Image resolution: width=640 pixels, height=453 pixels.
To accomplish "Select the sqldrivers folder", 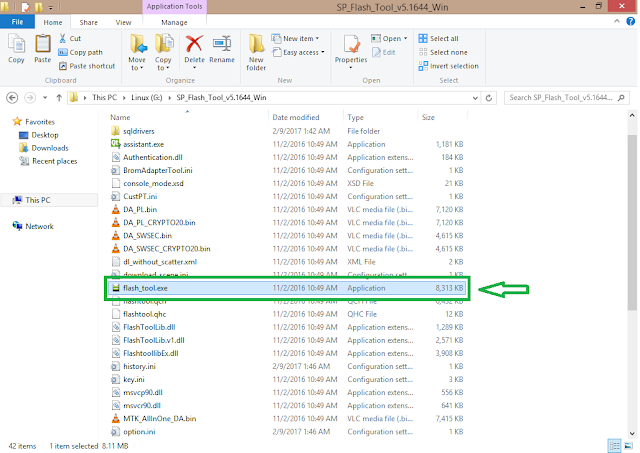I will pos(287,131).
